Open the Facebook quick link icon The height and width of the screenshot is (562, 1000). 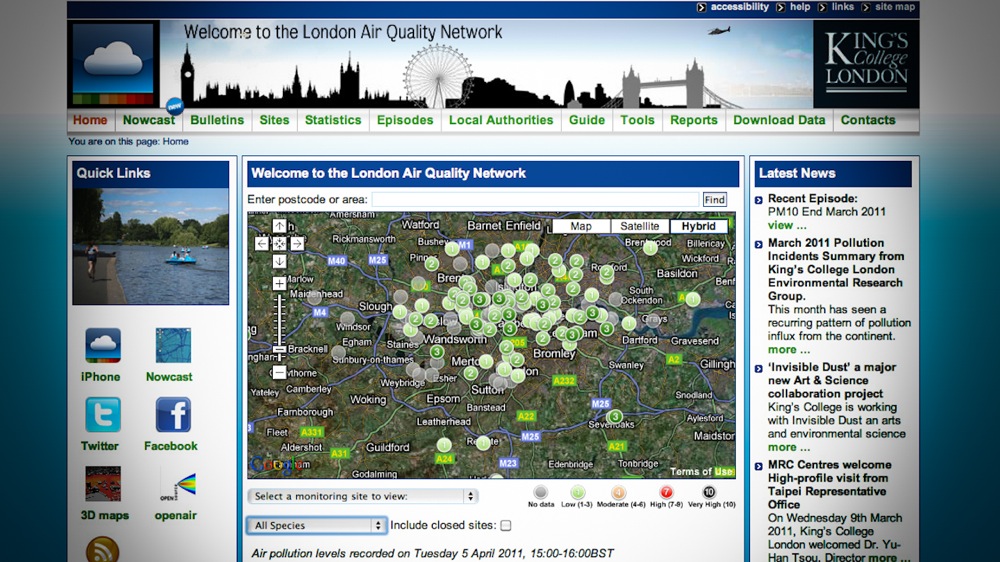(172, 415)
